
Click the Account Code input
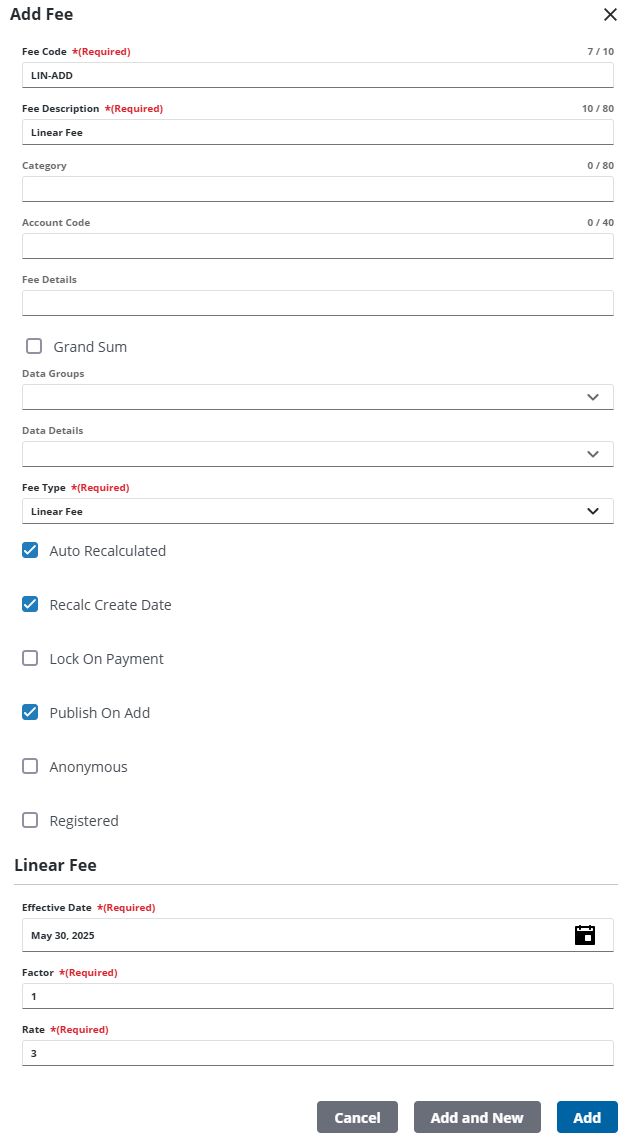317,246
